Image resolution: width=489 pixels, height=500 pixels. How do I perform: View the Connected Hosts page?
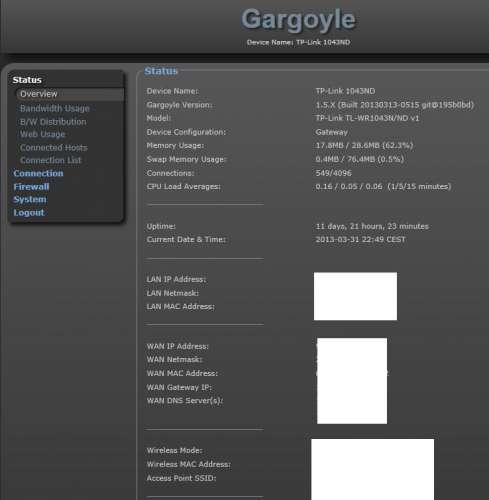point(54,148)
